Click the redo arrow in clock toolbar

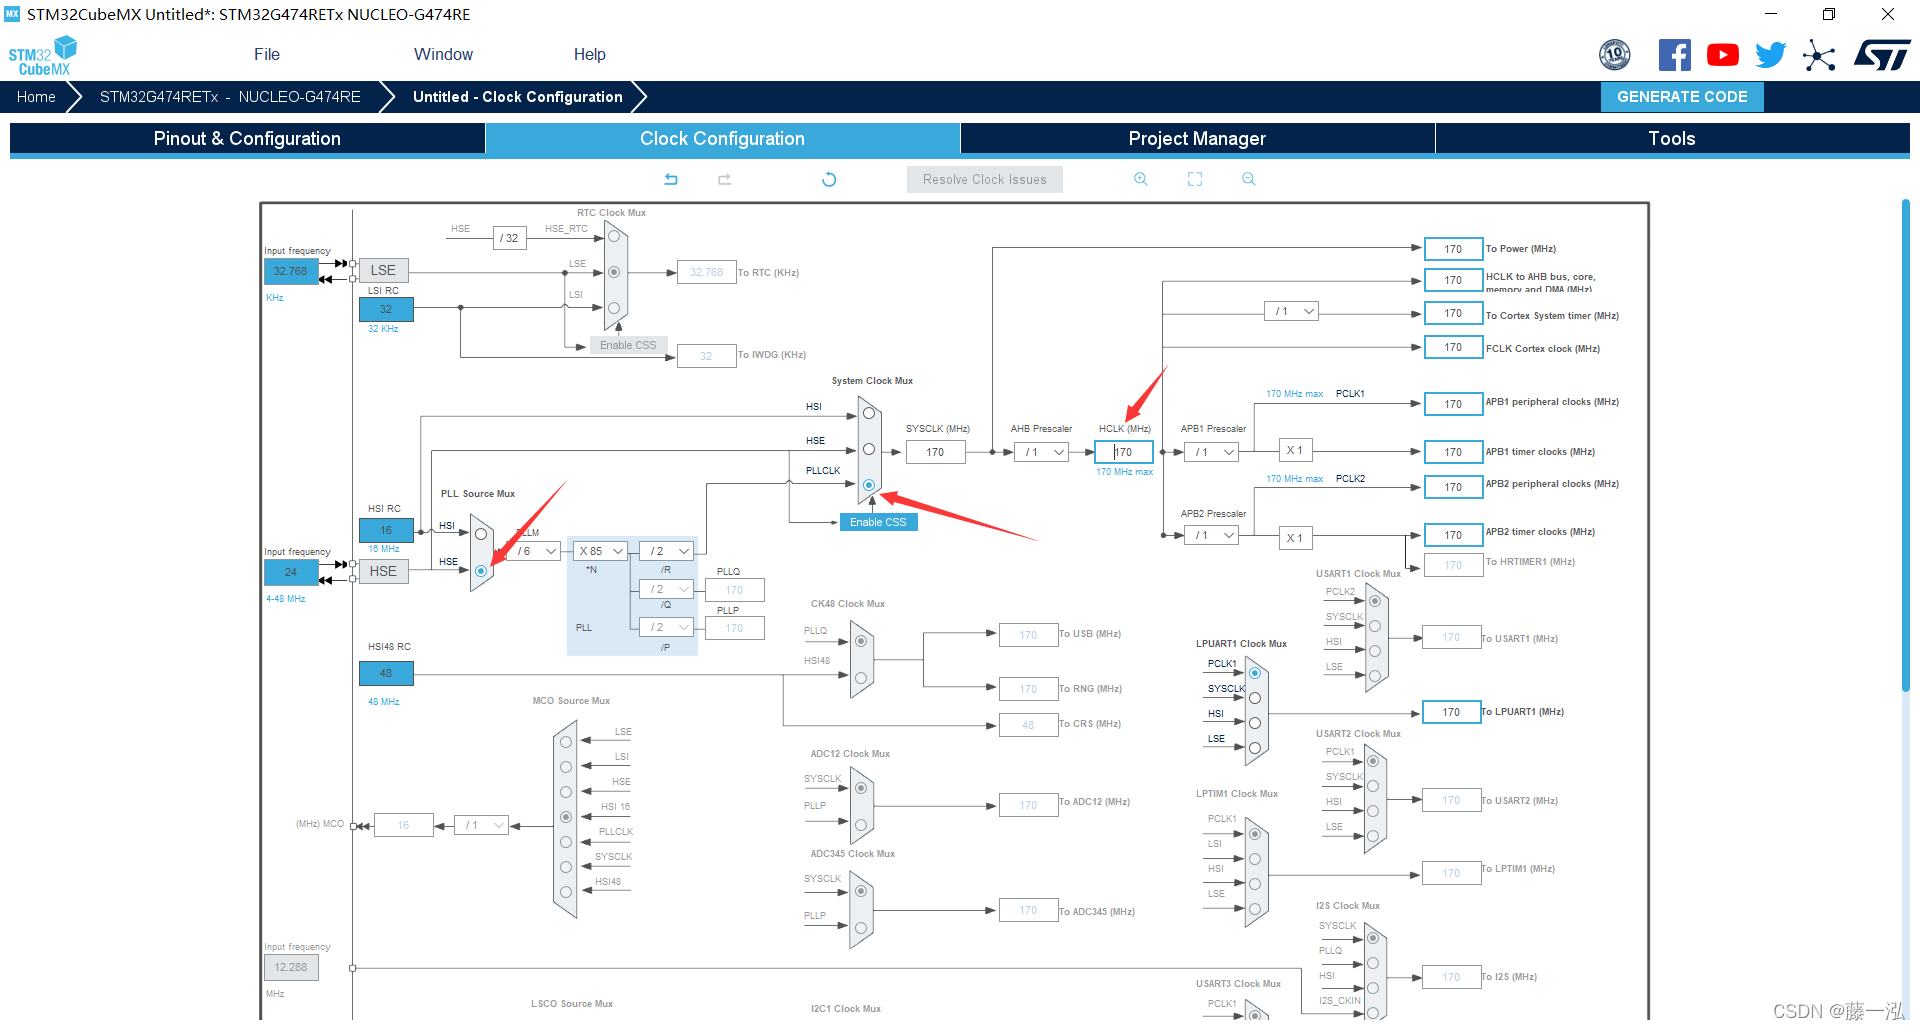[x=725, y=179]
